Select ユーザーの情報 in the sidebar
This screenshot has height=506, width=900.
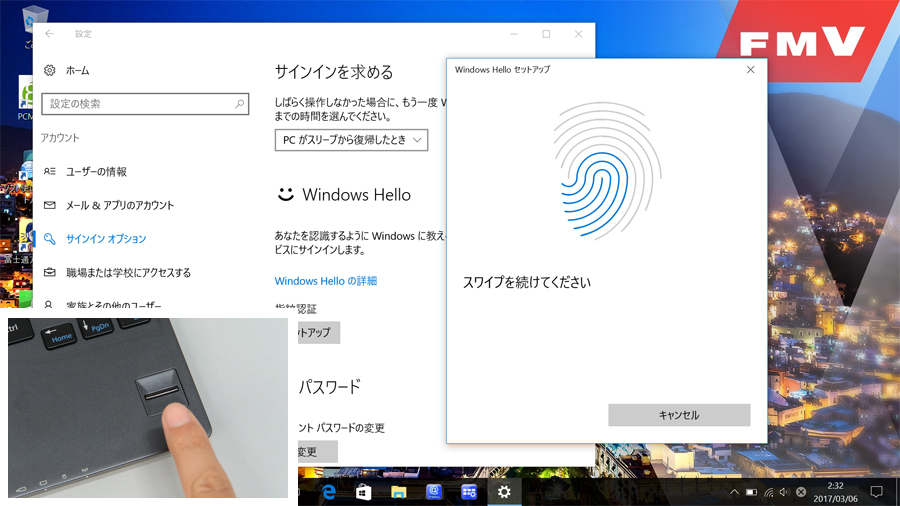pos(96,172)
